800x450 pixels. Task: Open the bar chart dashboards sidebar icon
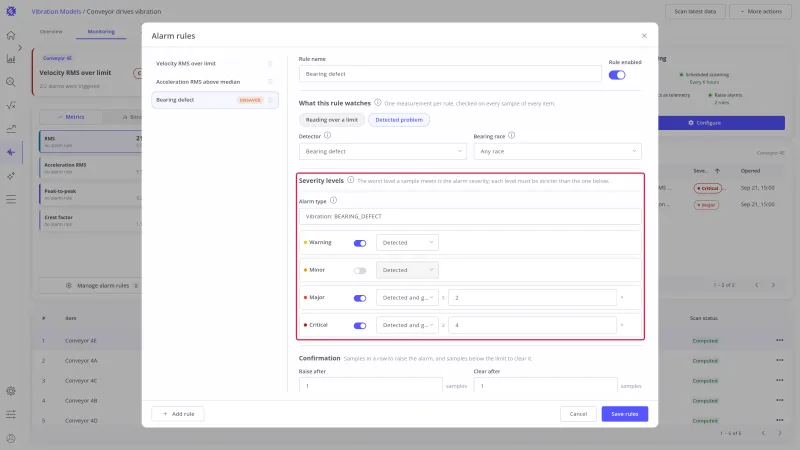point(11,59)
